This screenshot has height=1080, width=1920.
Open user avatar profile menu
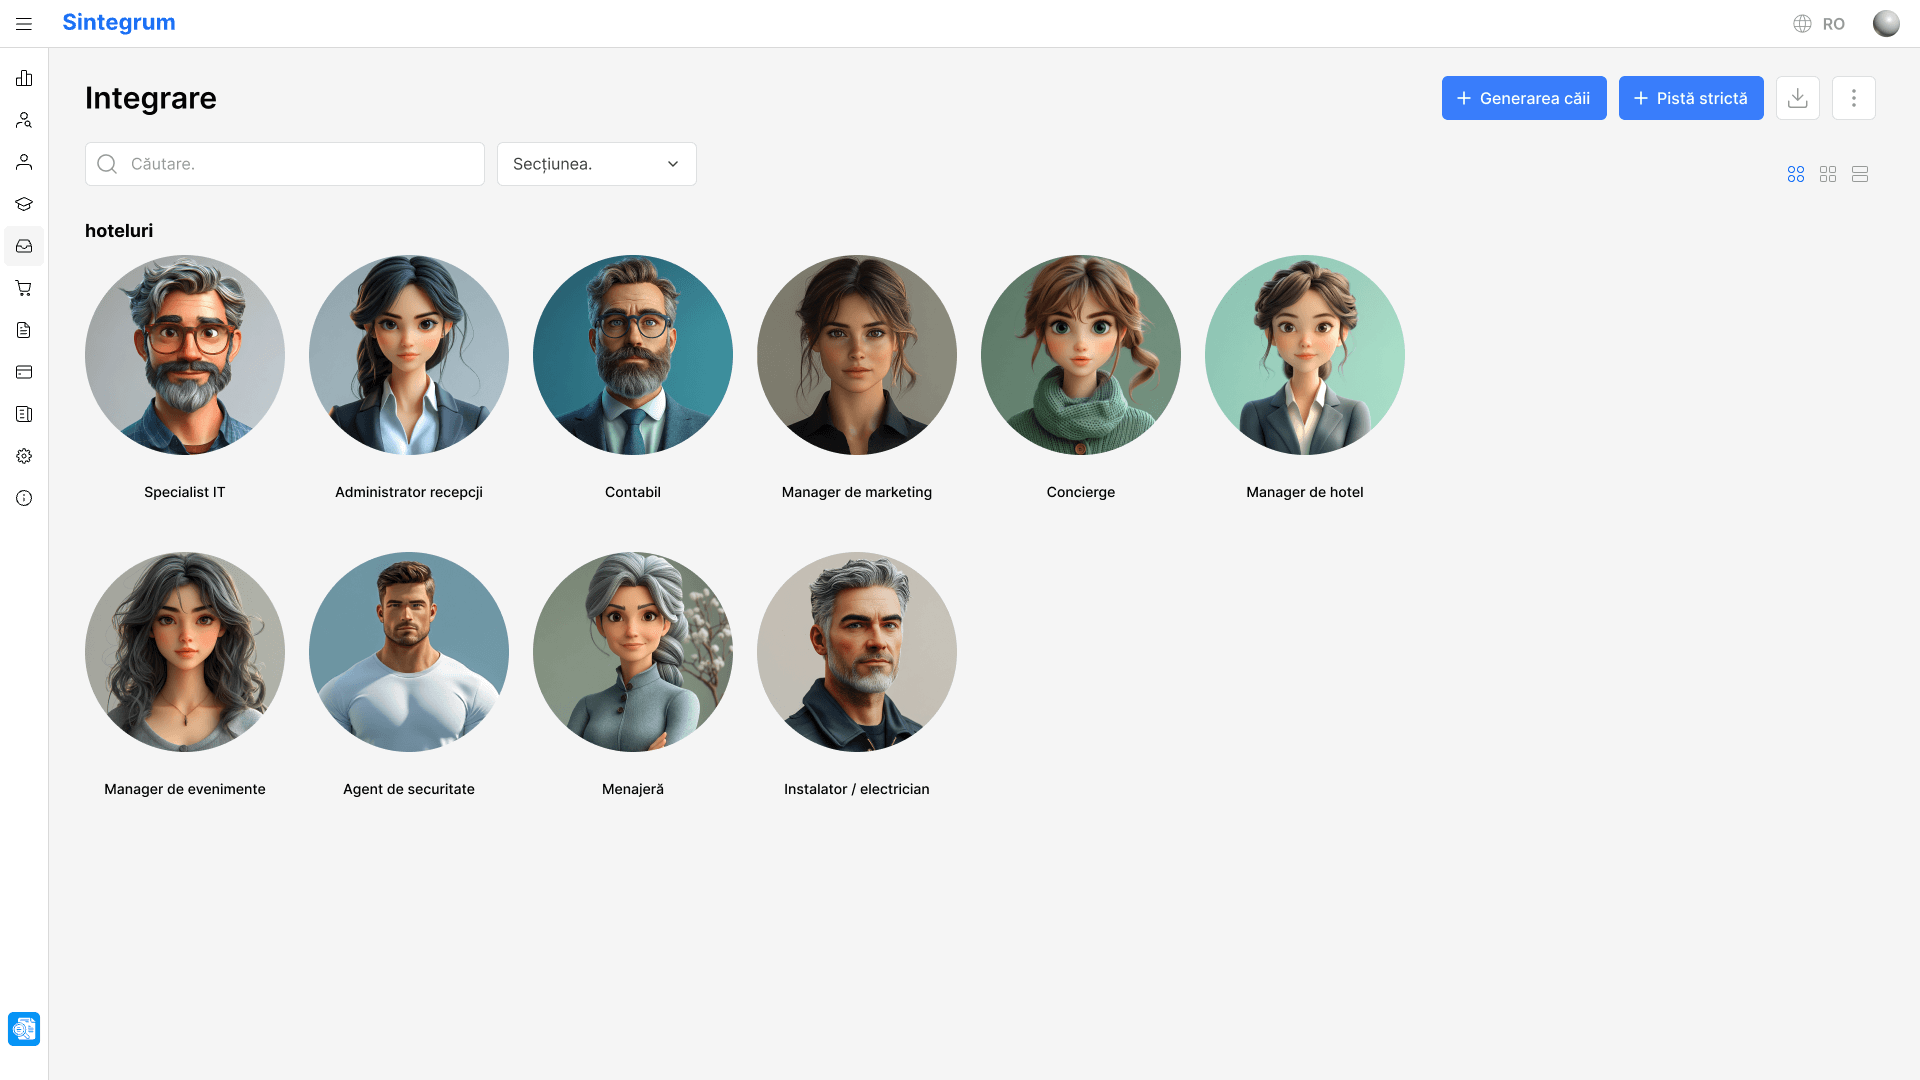point(1885,24)
